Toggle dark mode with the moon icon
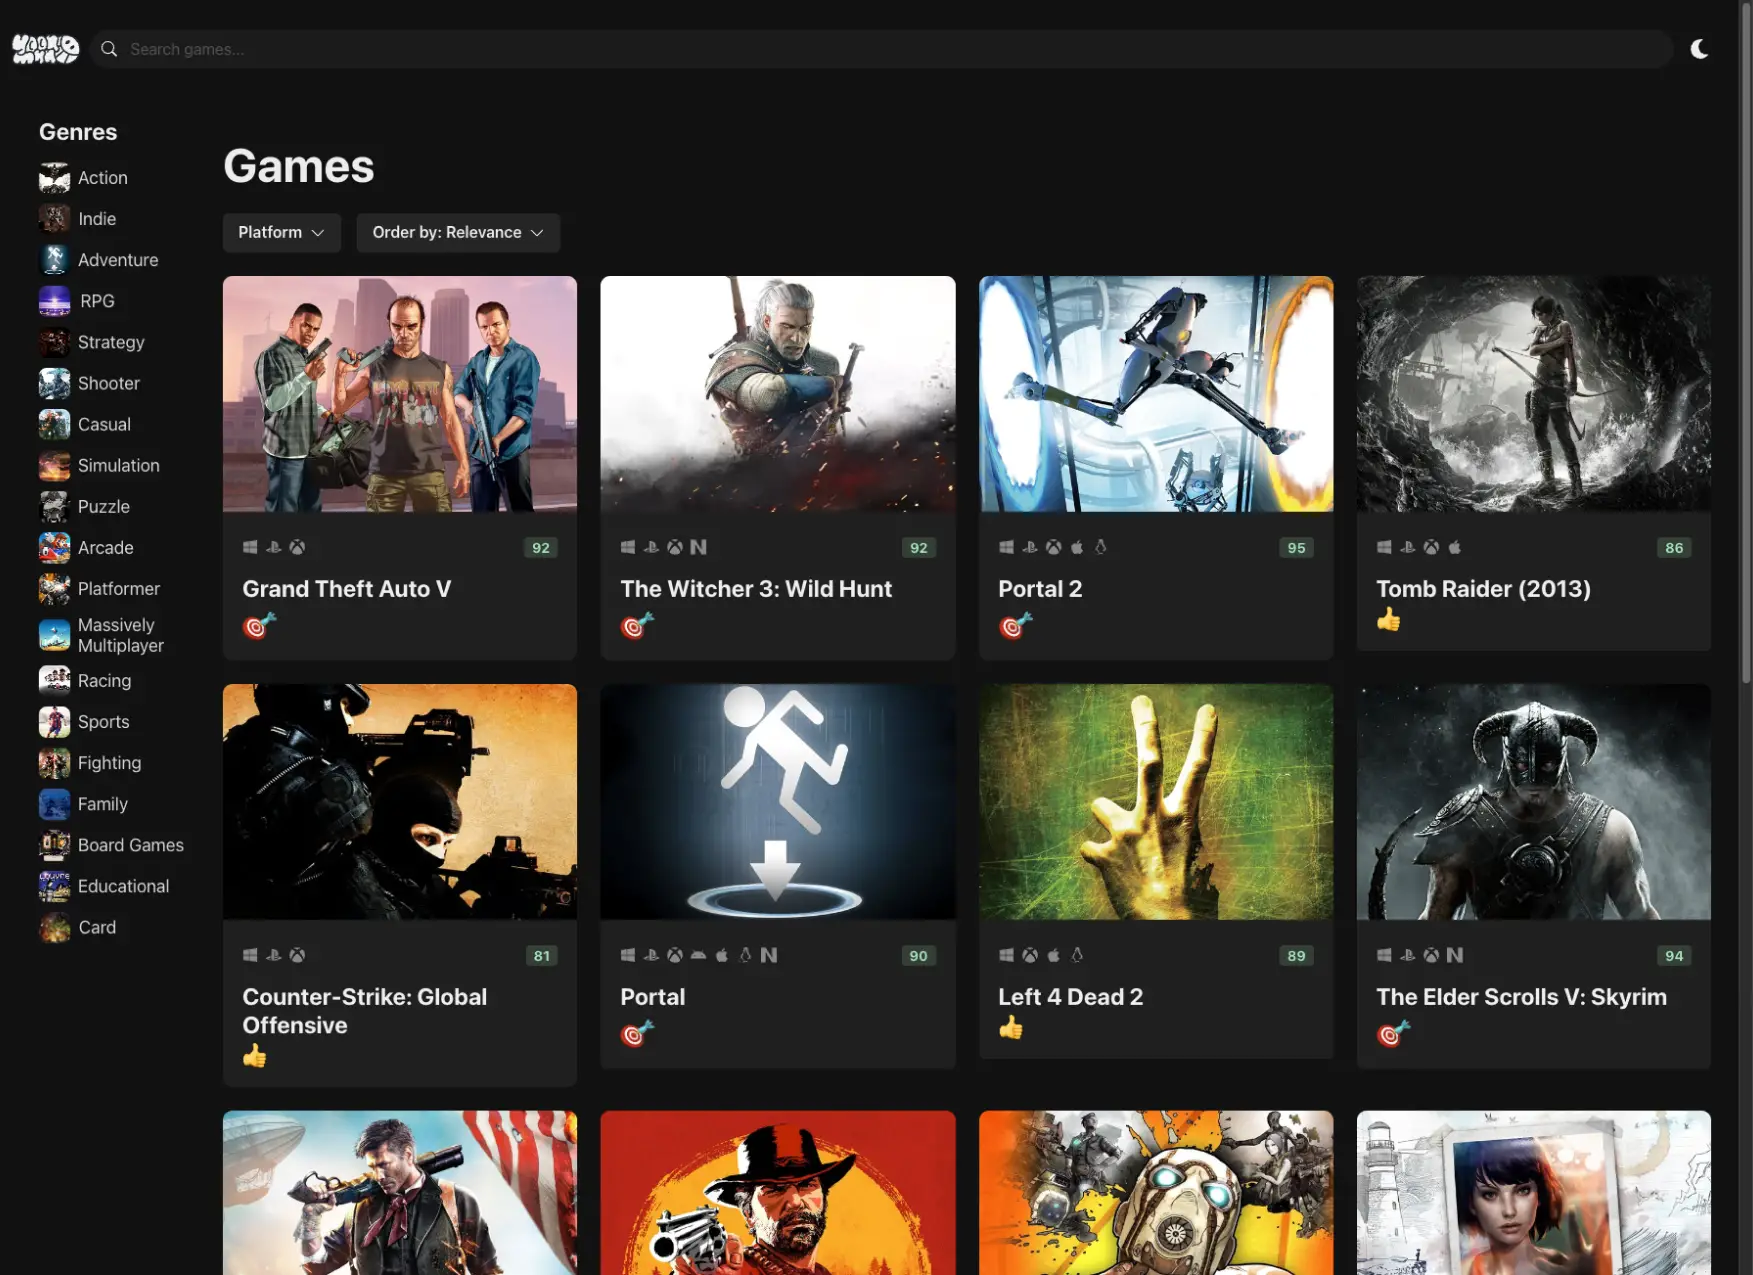The image size is (1753, 1275). click(1699, 48)
